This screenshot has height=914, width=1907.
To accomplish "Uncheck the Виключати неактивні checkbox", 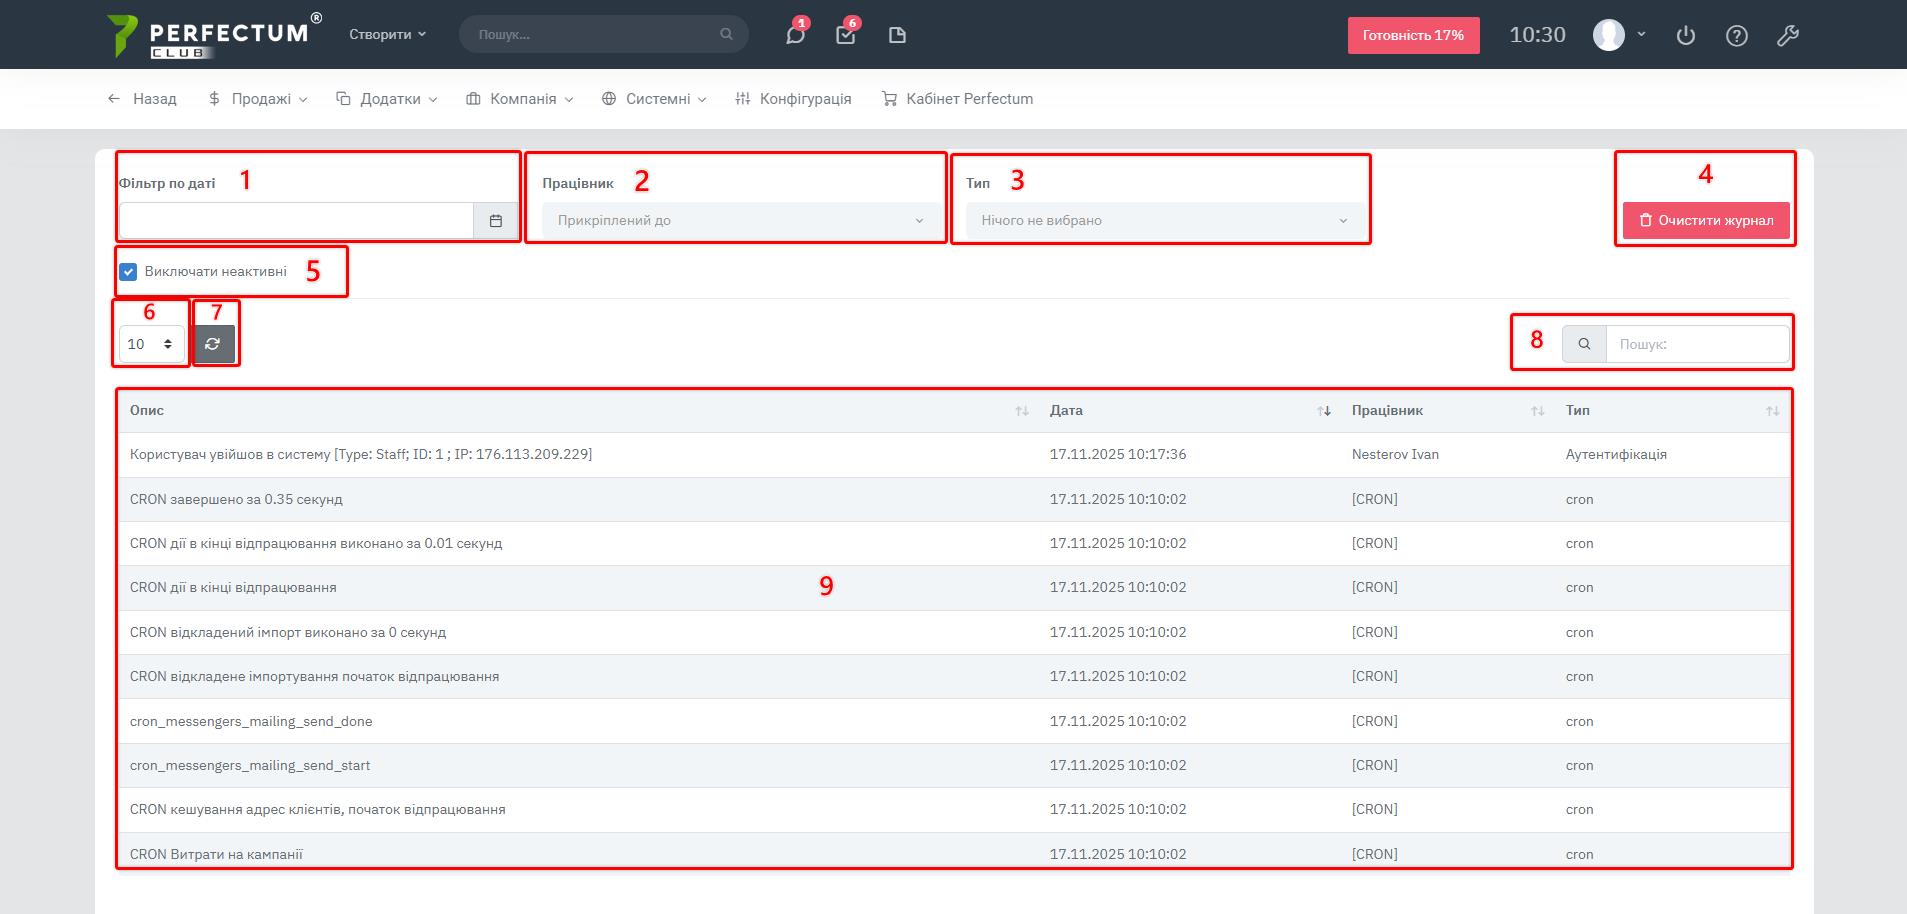I will point(129,272).
